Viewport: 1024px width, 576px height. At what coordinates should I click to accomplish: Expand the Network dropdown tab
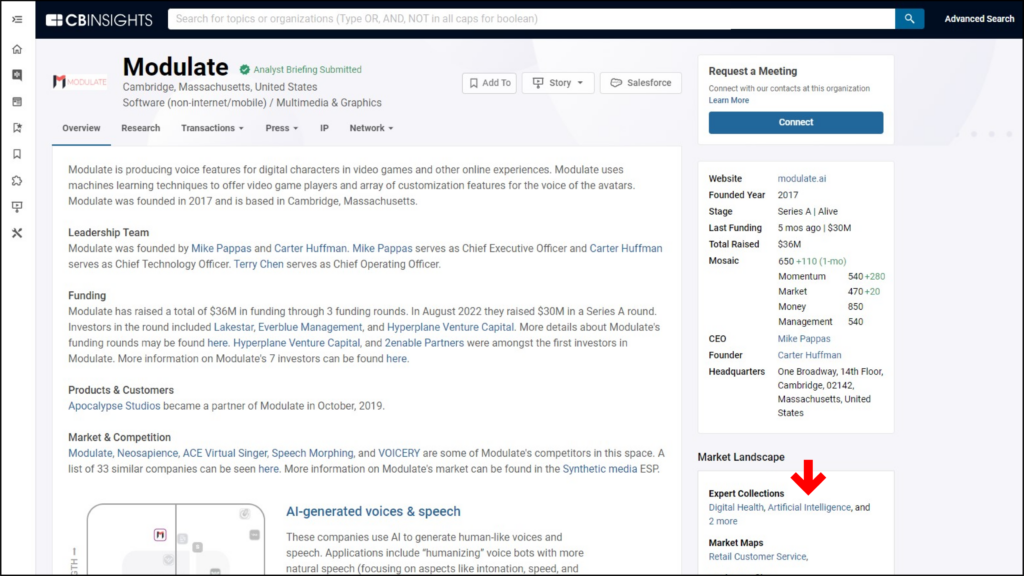(x=371, y=128)
